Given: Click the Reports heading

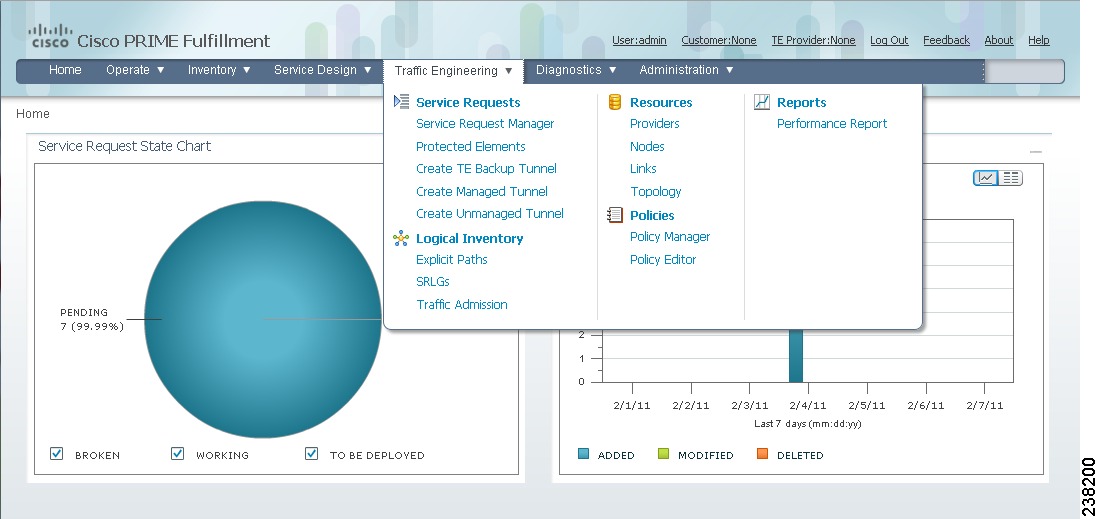Looking at the screenshot, I should [x=801, y=103].
